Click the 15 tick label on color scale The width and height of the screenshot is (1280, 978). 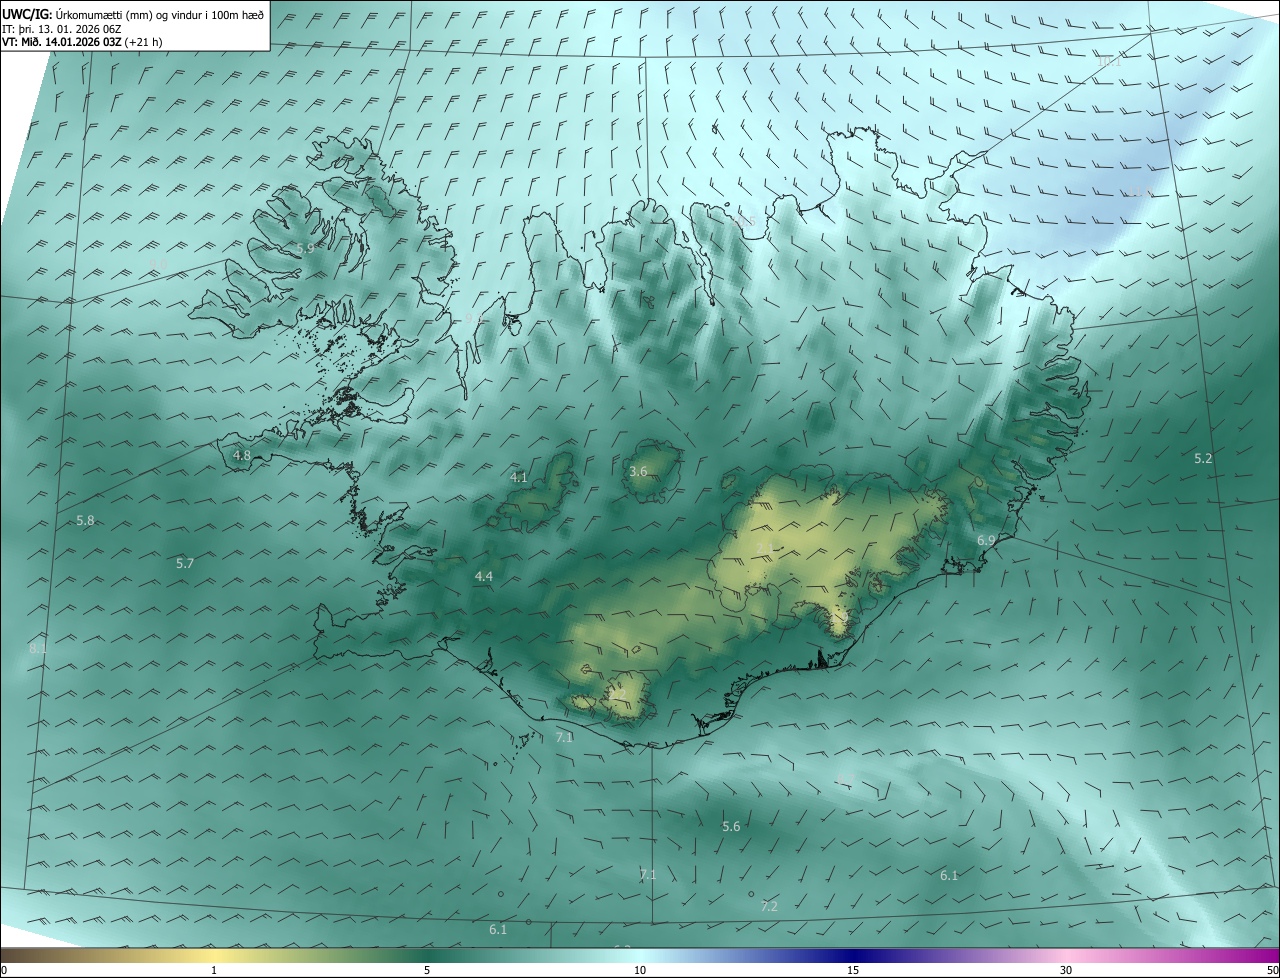(x=853, y=970)
